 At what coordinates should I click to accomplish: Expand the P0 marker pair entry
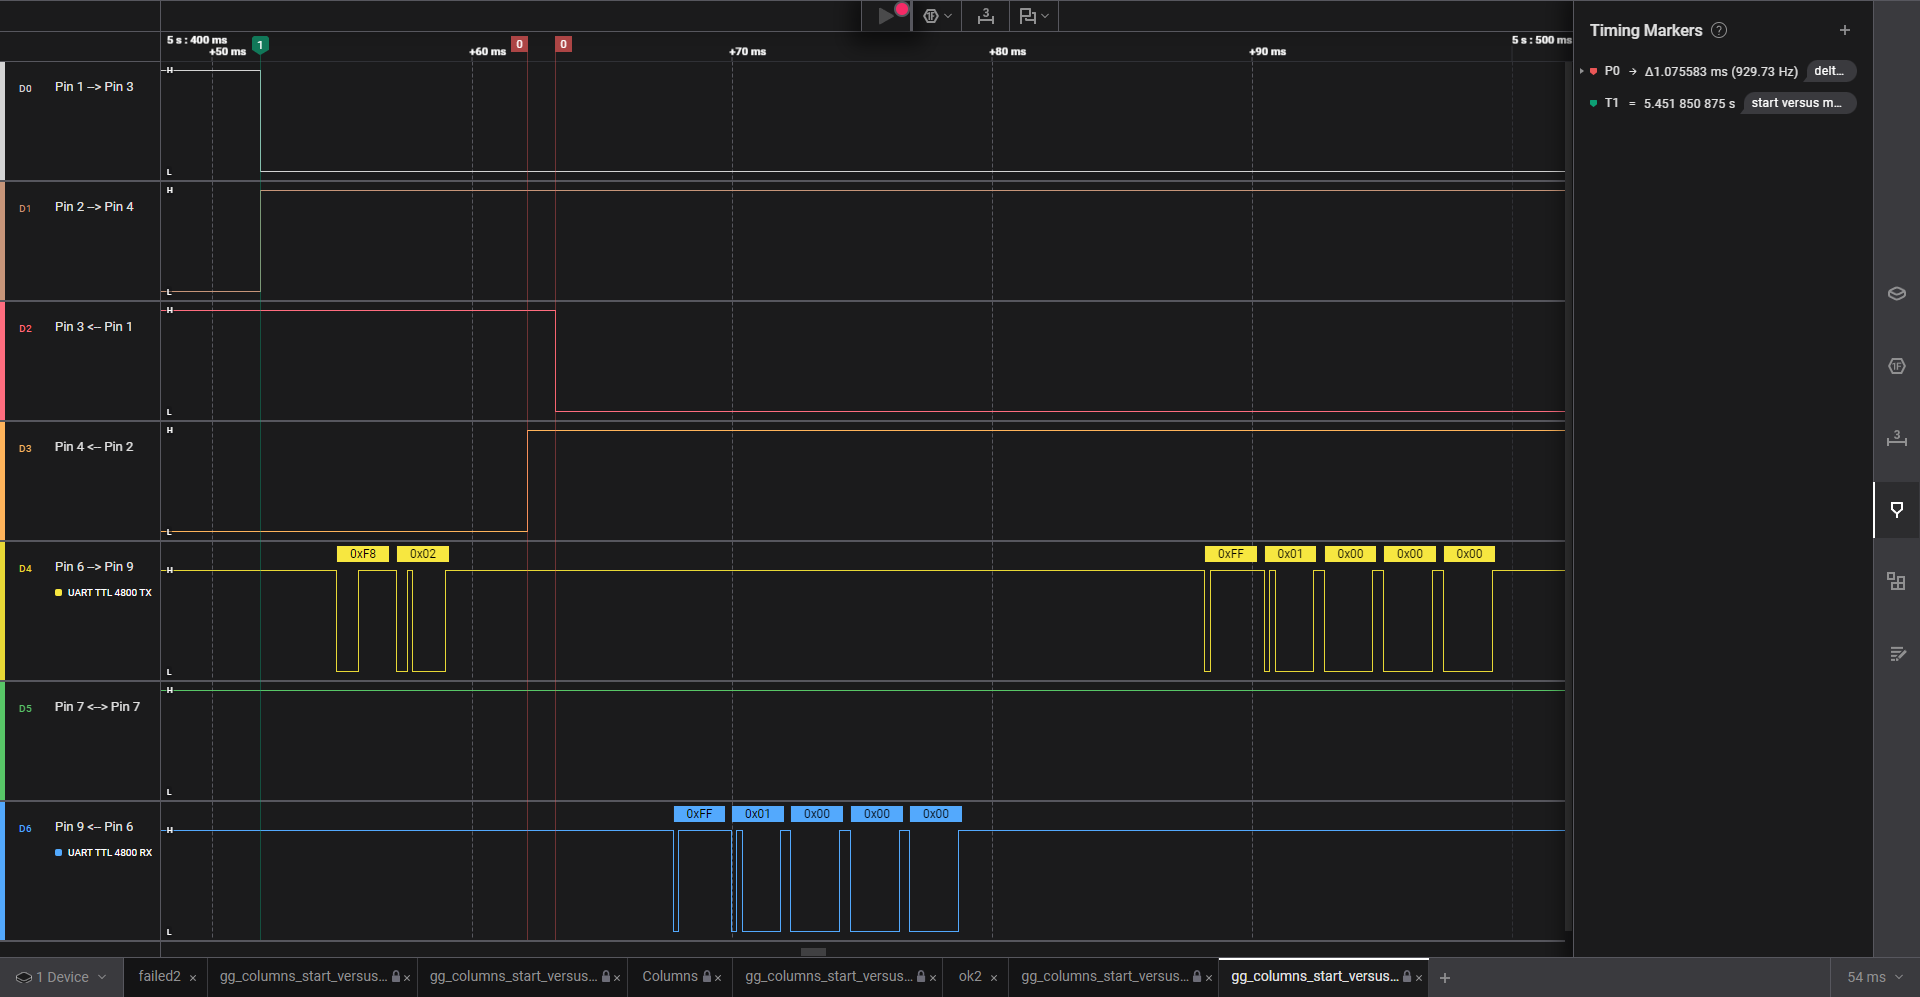[1581, 72]
